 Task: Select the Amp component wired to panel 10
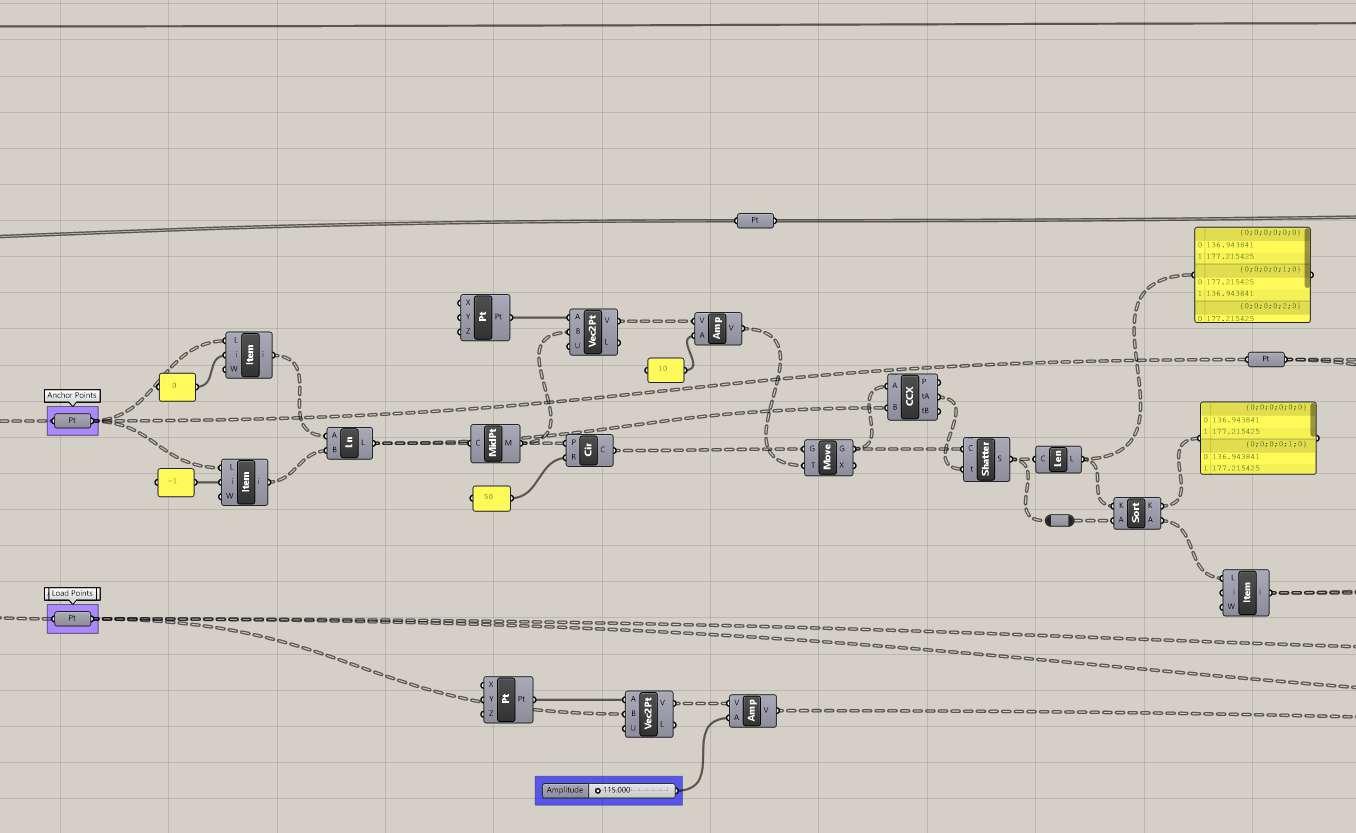[x=719, y=327]
